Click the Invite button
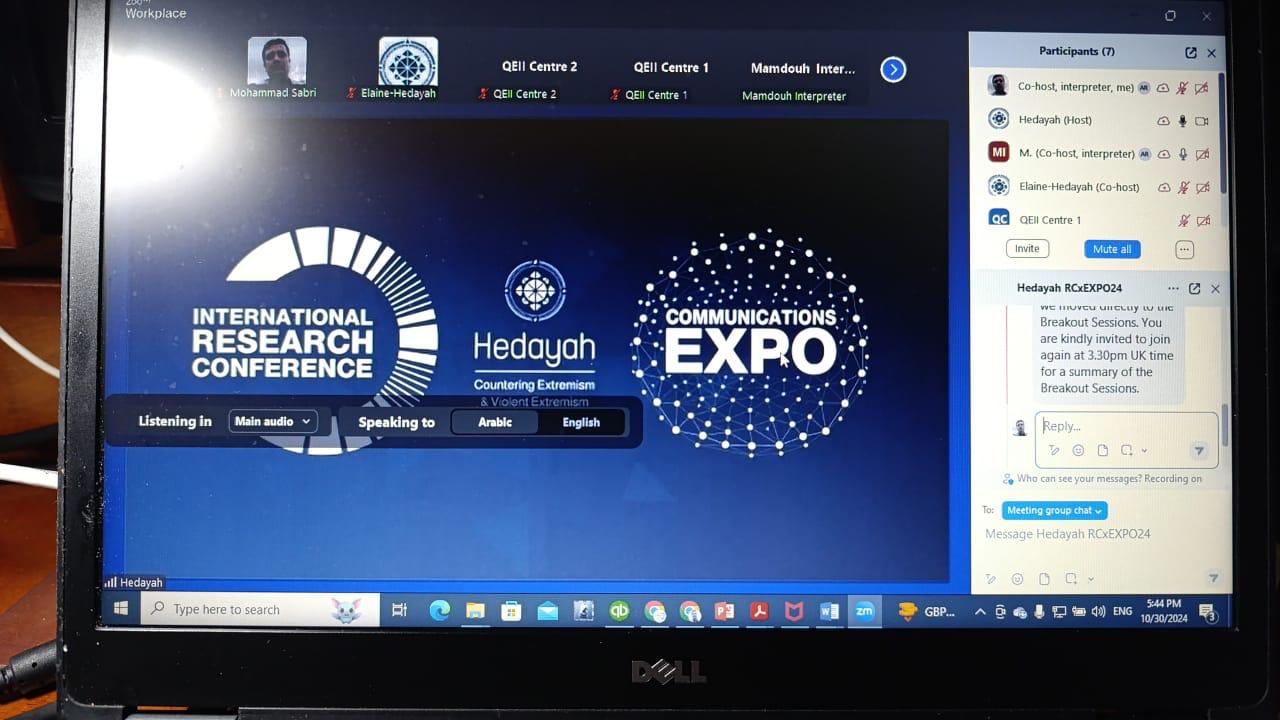This screenshot has height=720, width=1280. [1027, 249]
